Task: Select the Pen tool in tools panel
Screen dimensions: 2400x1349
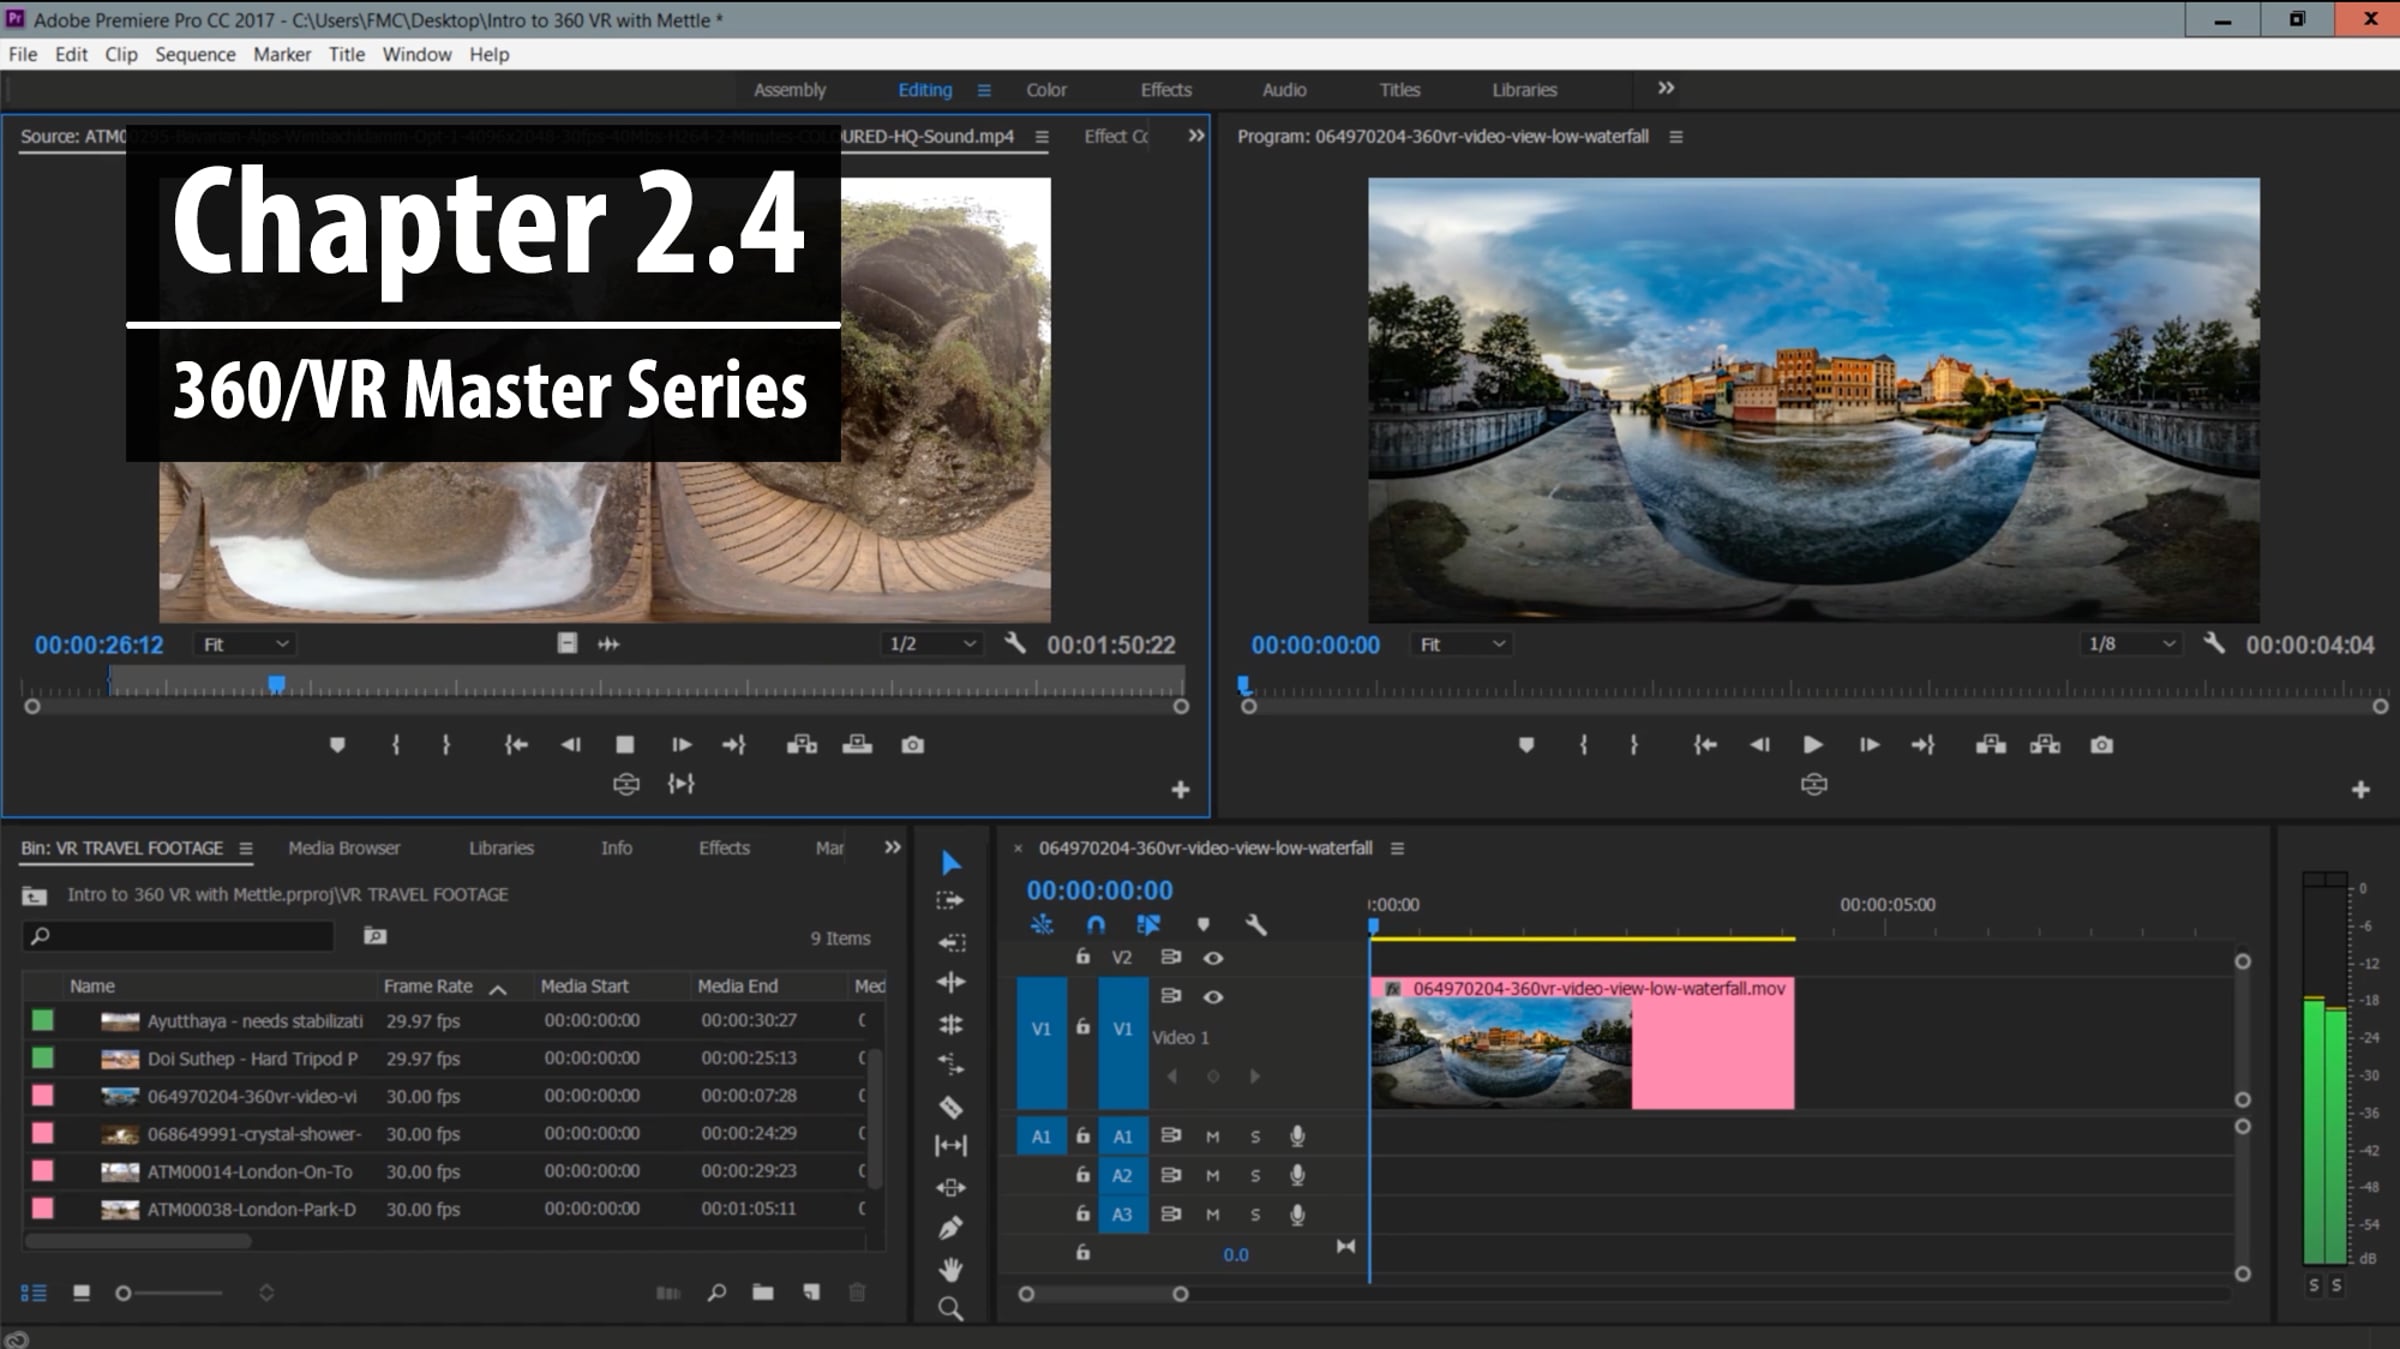Action: 950,1227
